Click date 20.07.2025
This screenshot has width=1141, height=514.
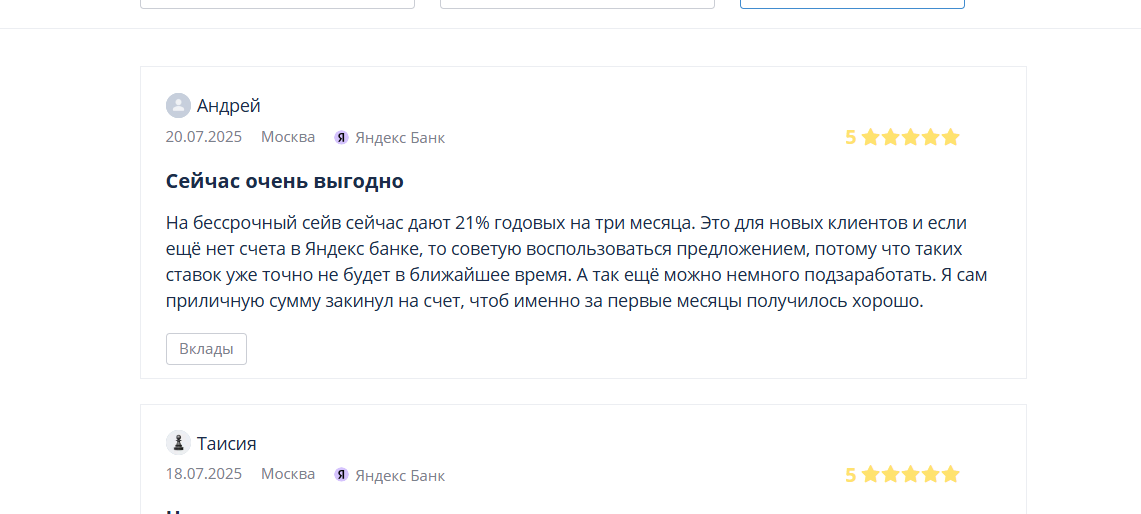tap(204, 137)
